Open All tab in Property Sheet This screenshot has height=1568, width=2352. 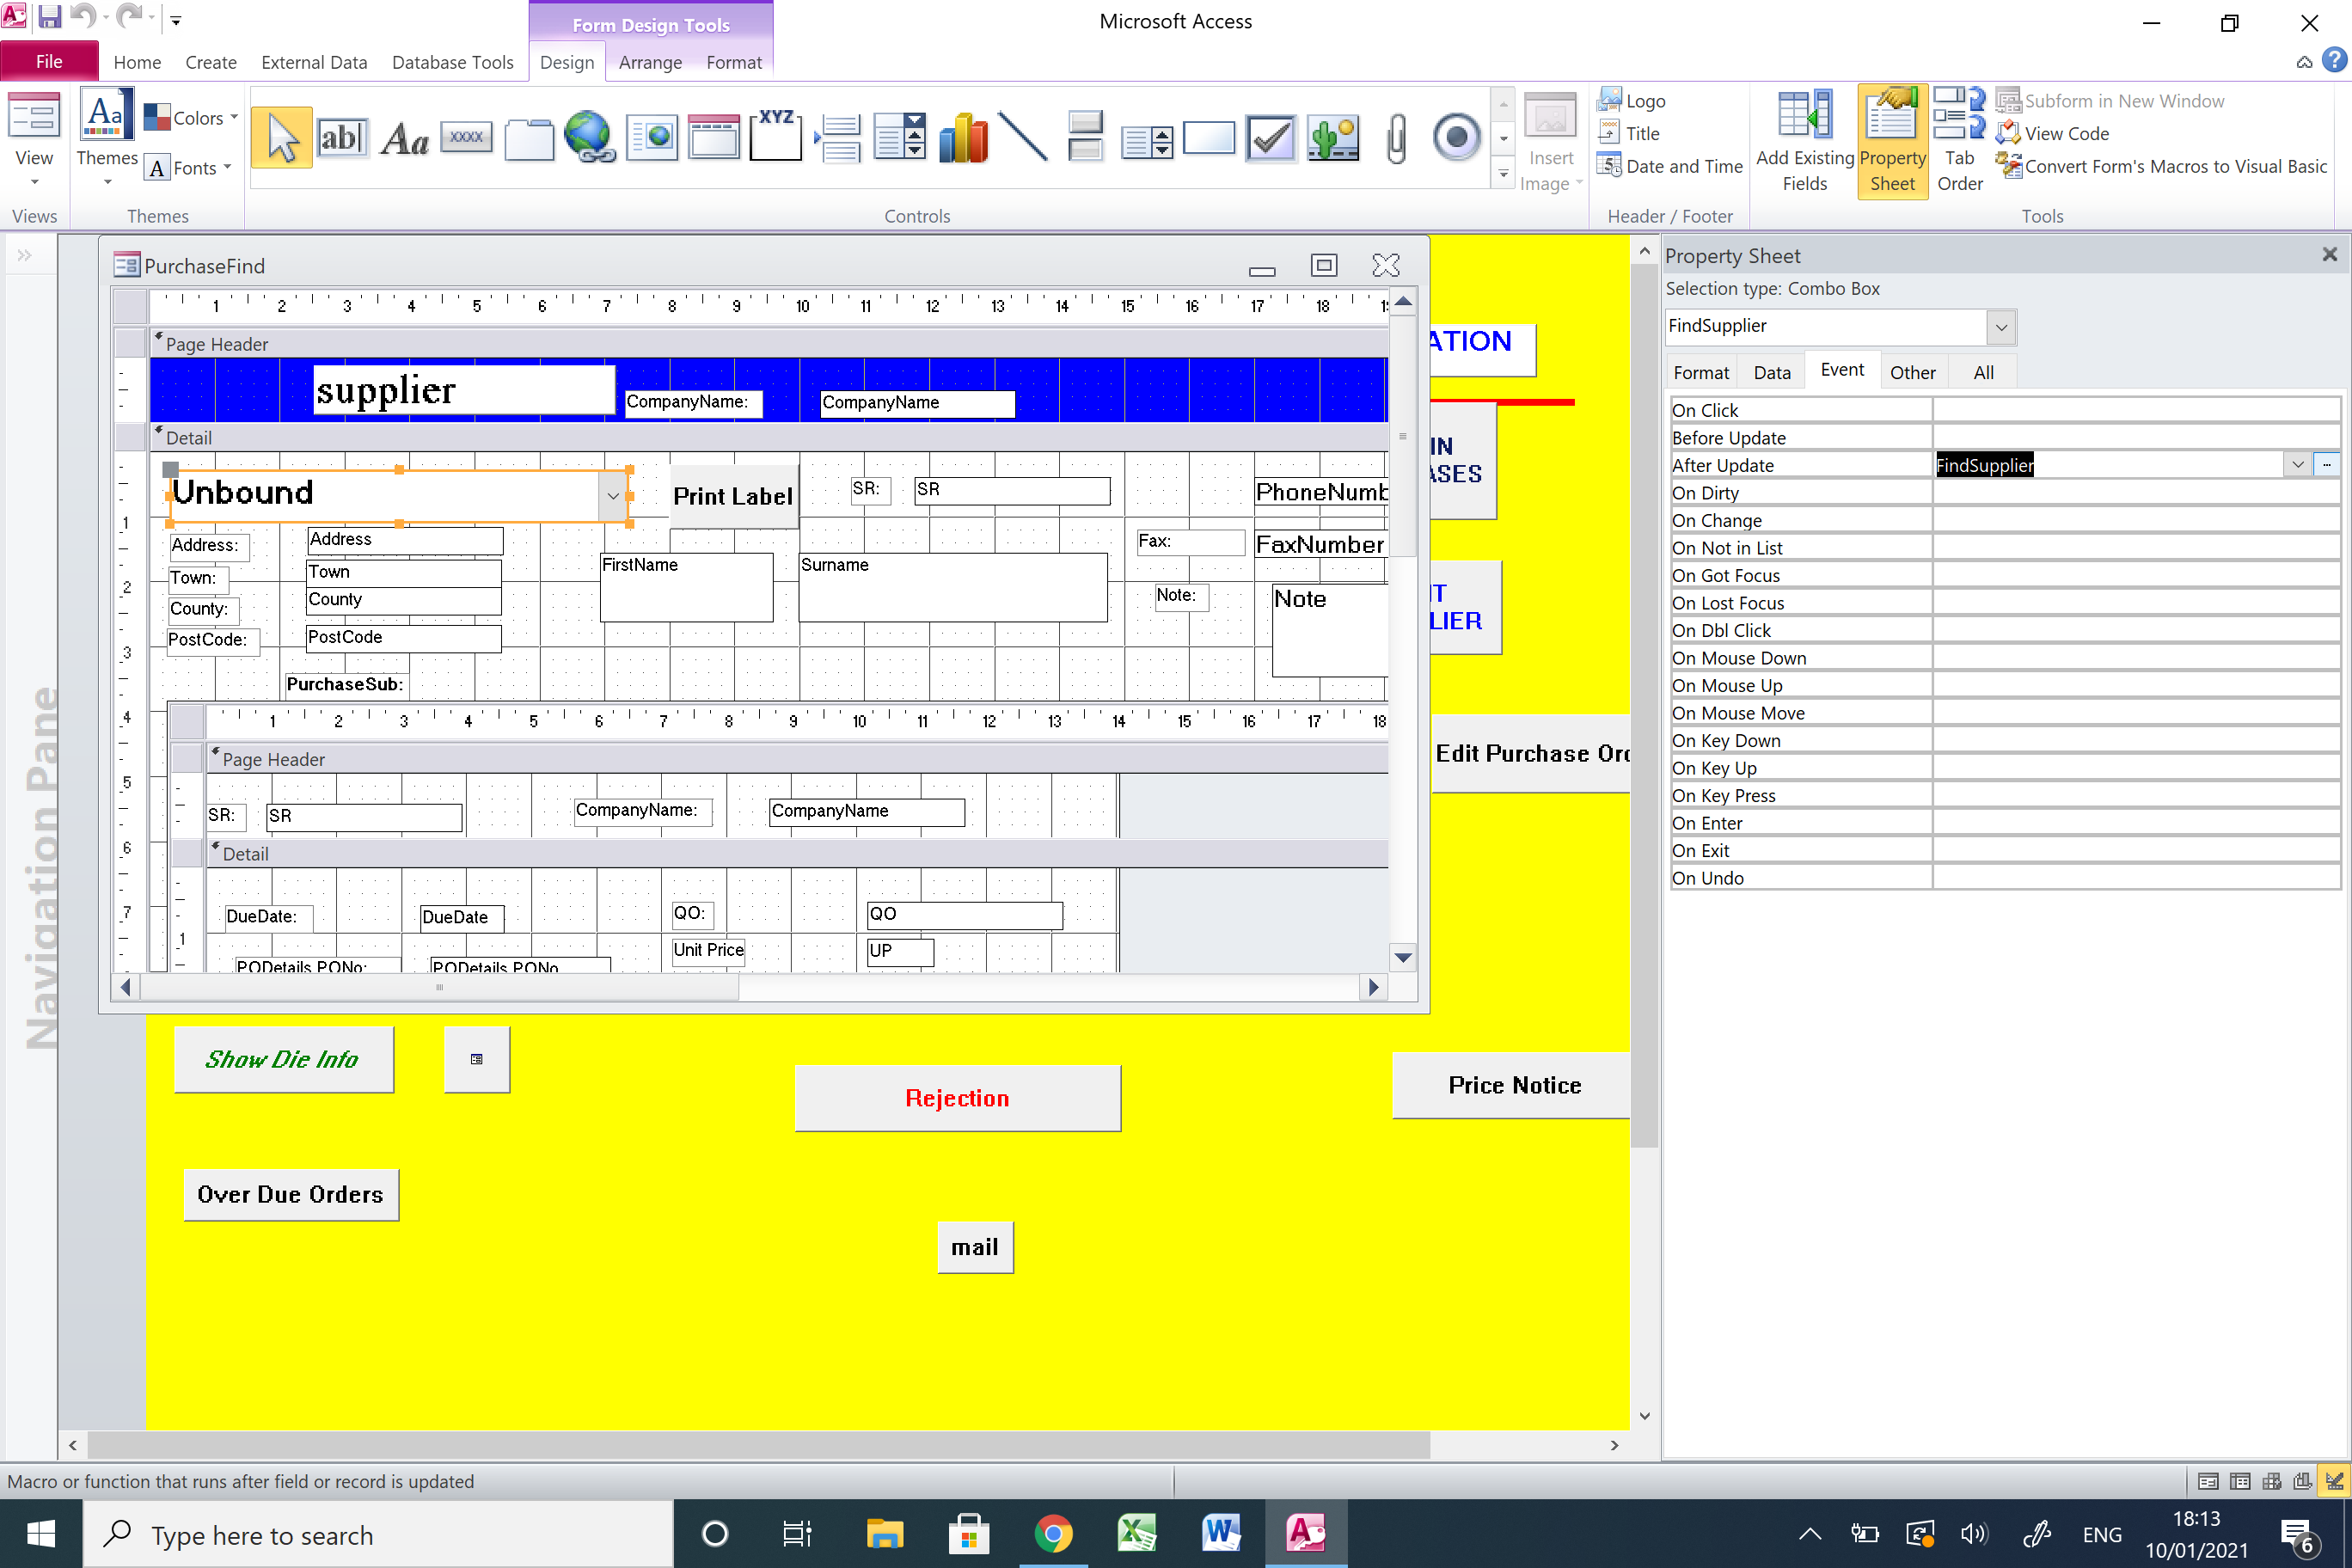point(1983,372)
